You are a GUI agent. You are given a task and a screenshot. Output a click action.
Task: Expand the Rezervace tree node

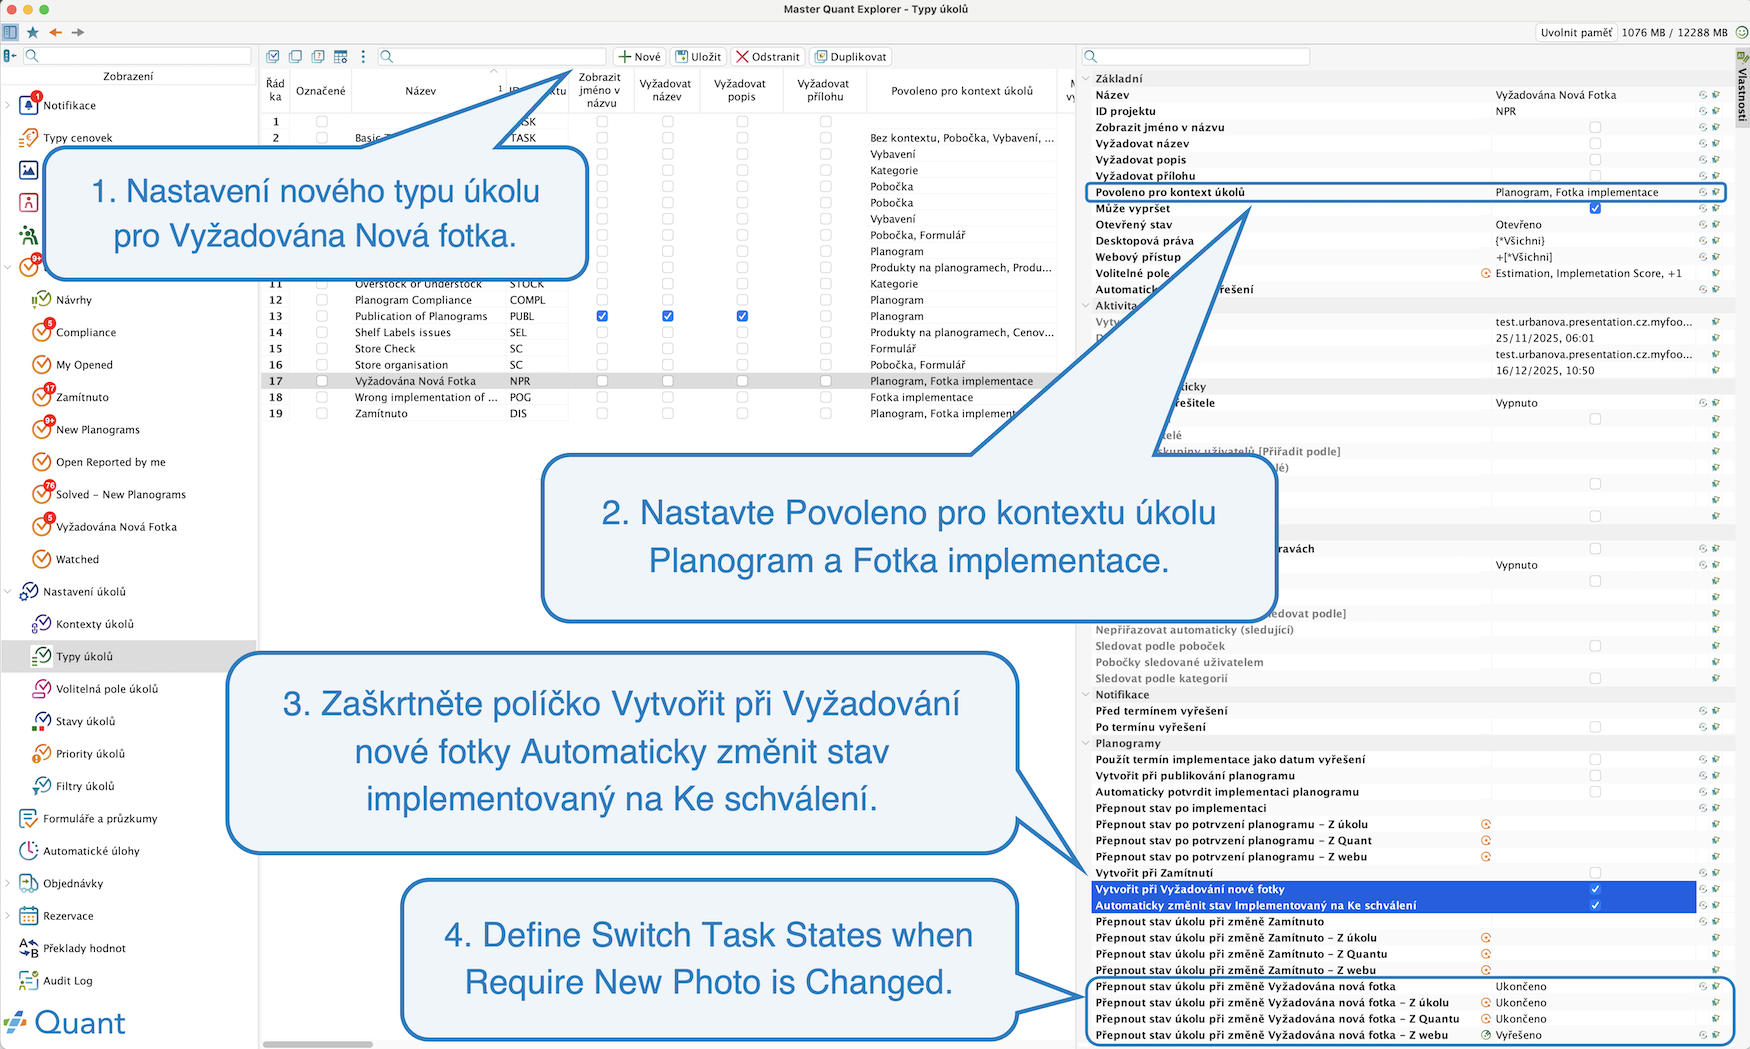pos(8,916)
